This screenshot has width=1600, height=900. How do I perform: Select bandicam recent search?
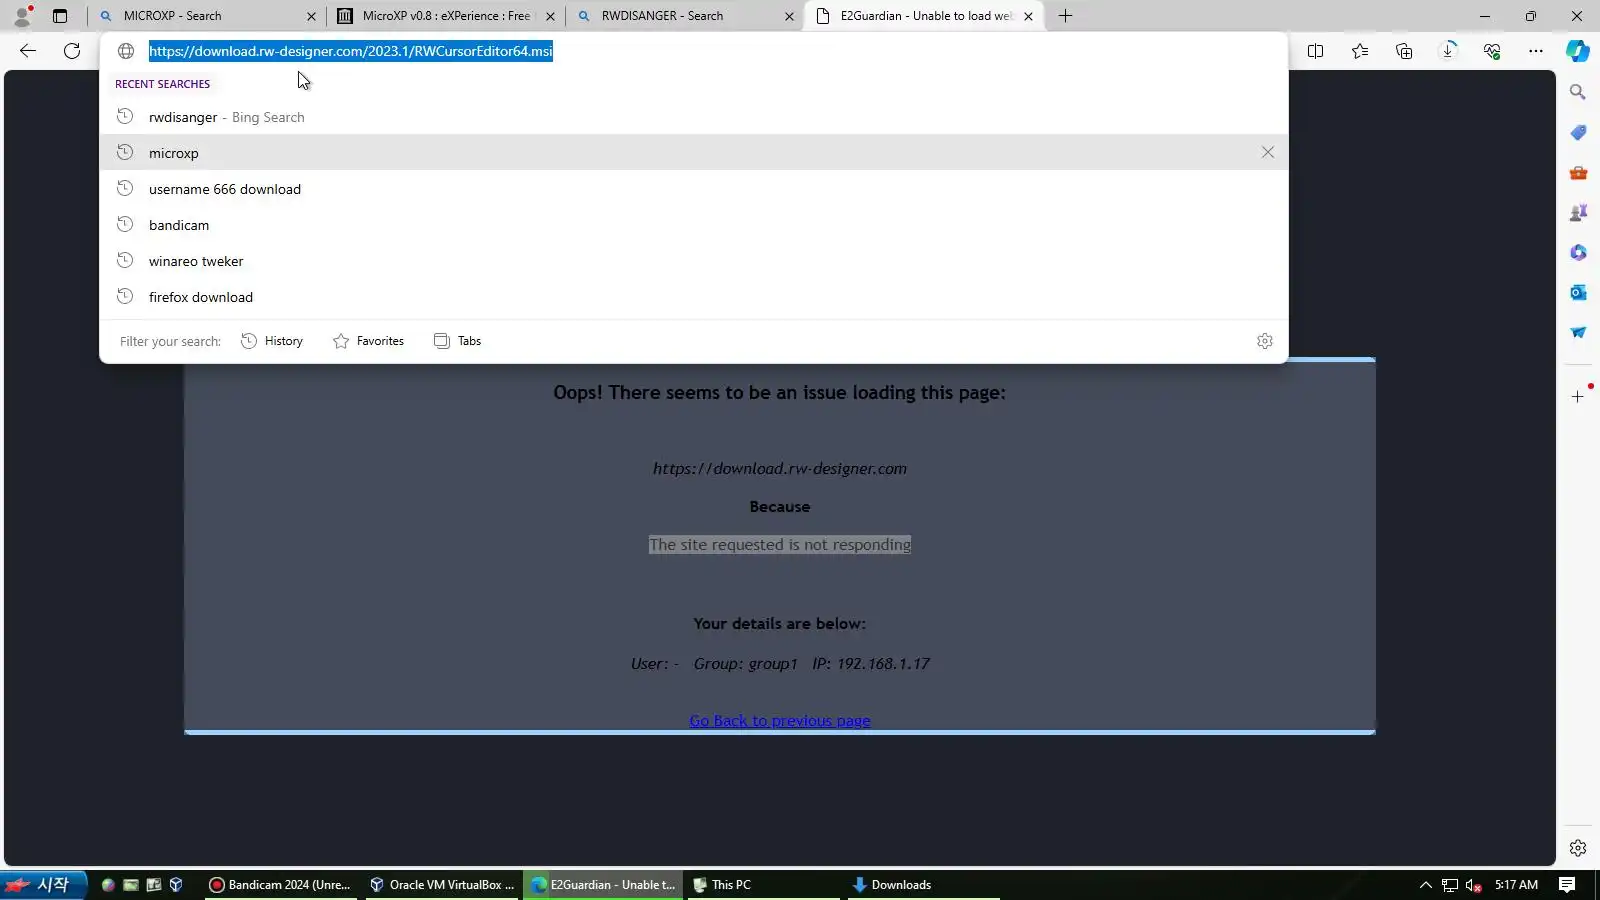[694, 225]
